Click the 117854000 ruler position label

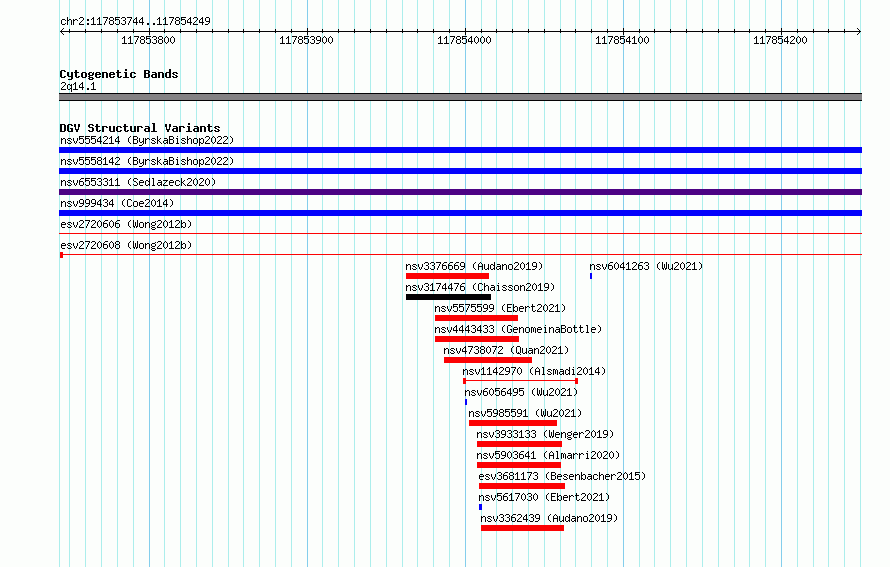pos(464,40)
